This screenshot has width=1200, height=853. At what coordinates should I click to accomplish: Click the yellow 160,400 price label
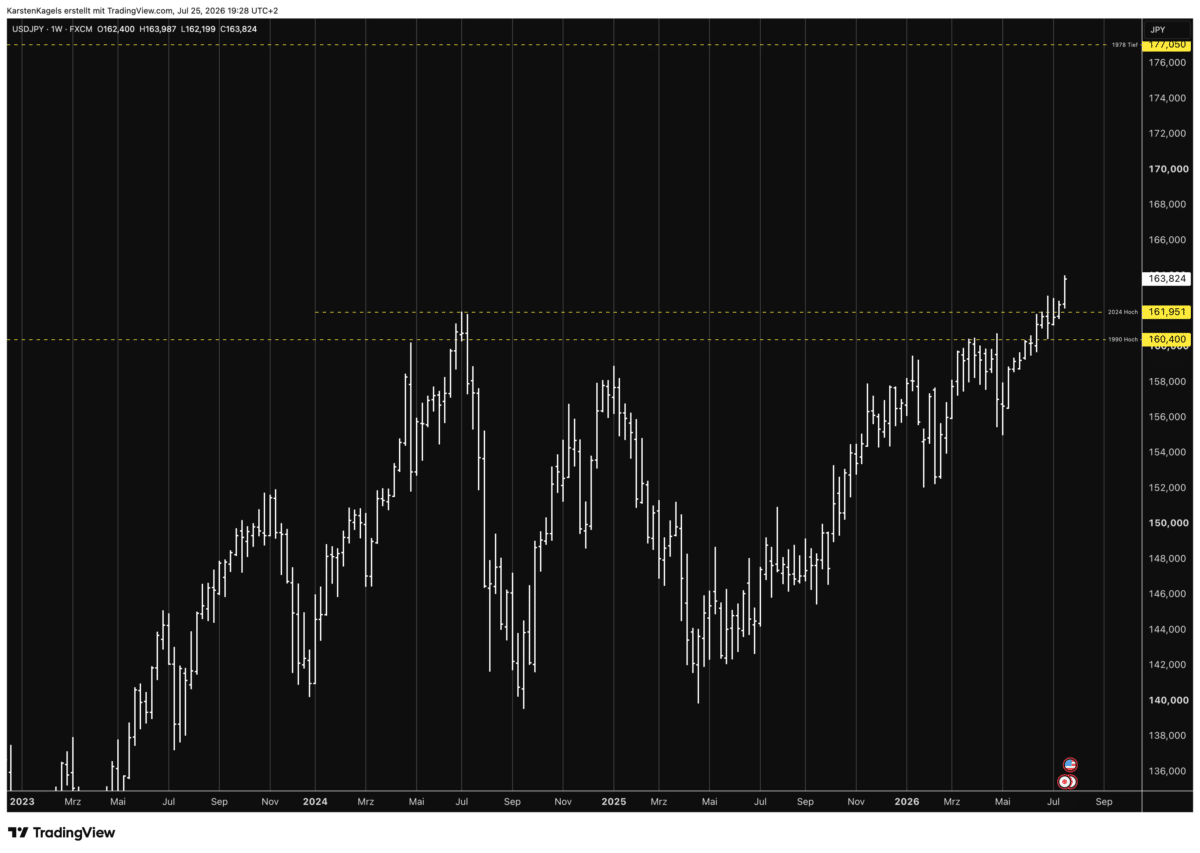[x=1167, y=339]
